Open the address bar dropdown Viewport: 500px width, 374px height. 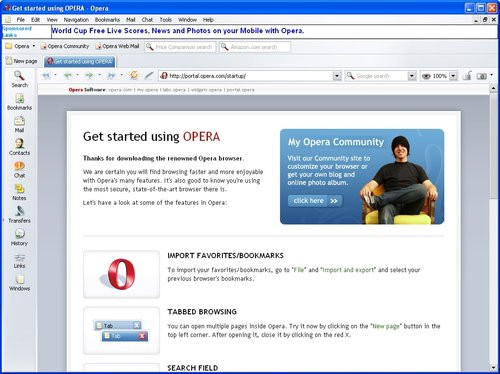point(337,76)
